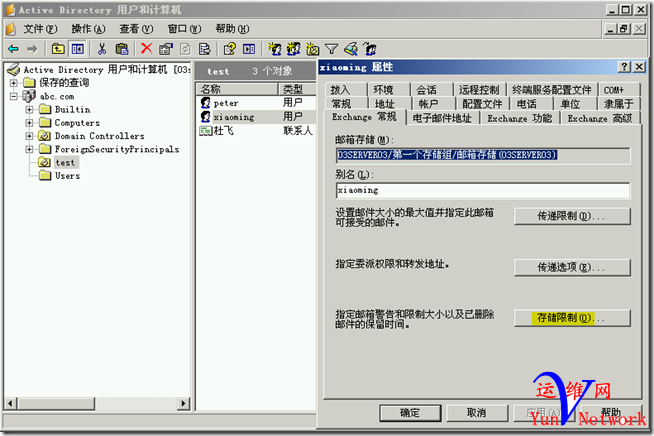Click the Cut scissors icon
654x436 pixels.
pyautogui.click(x=102, y=49)
